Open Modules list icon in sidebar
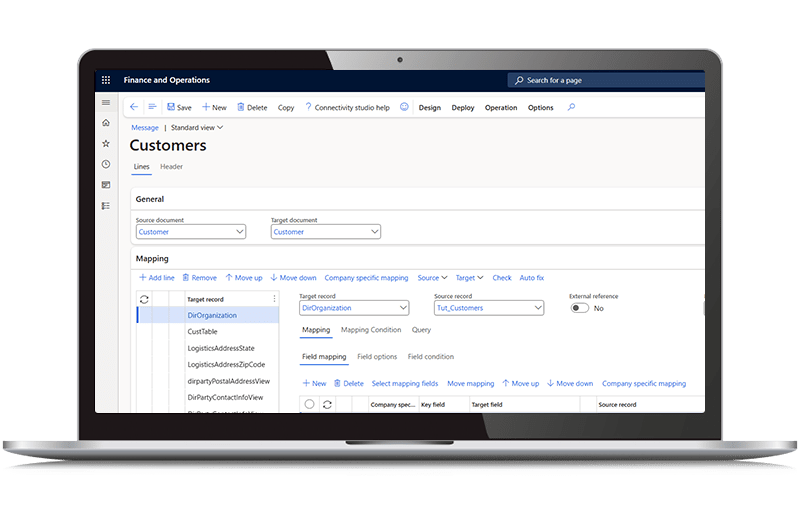Viewport: 800px width, 507px height. pos(106,206)
